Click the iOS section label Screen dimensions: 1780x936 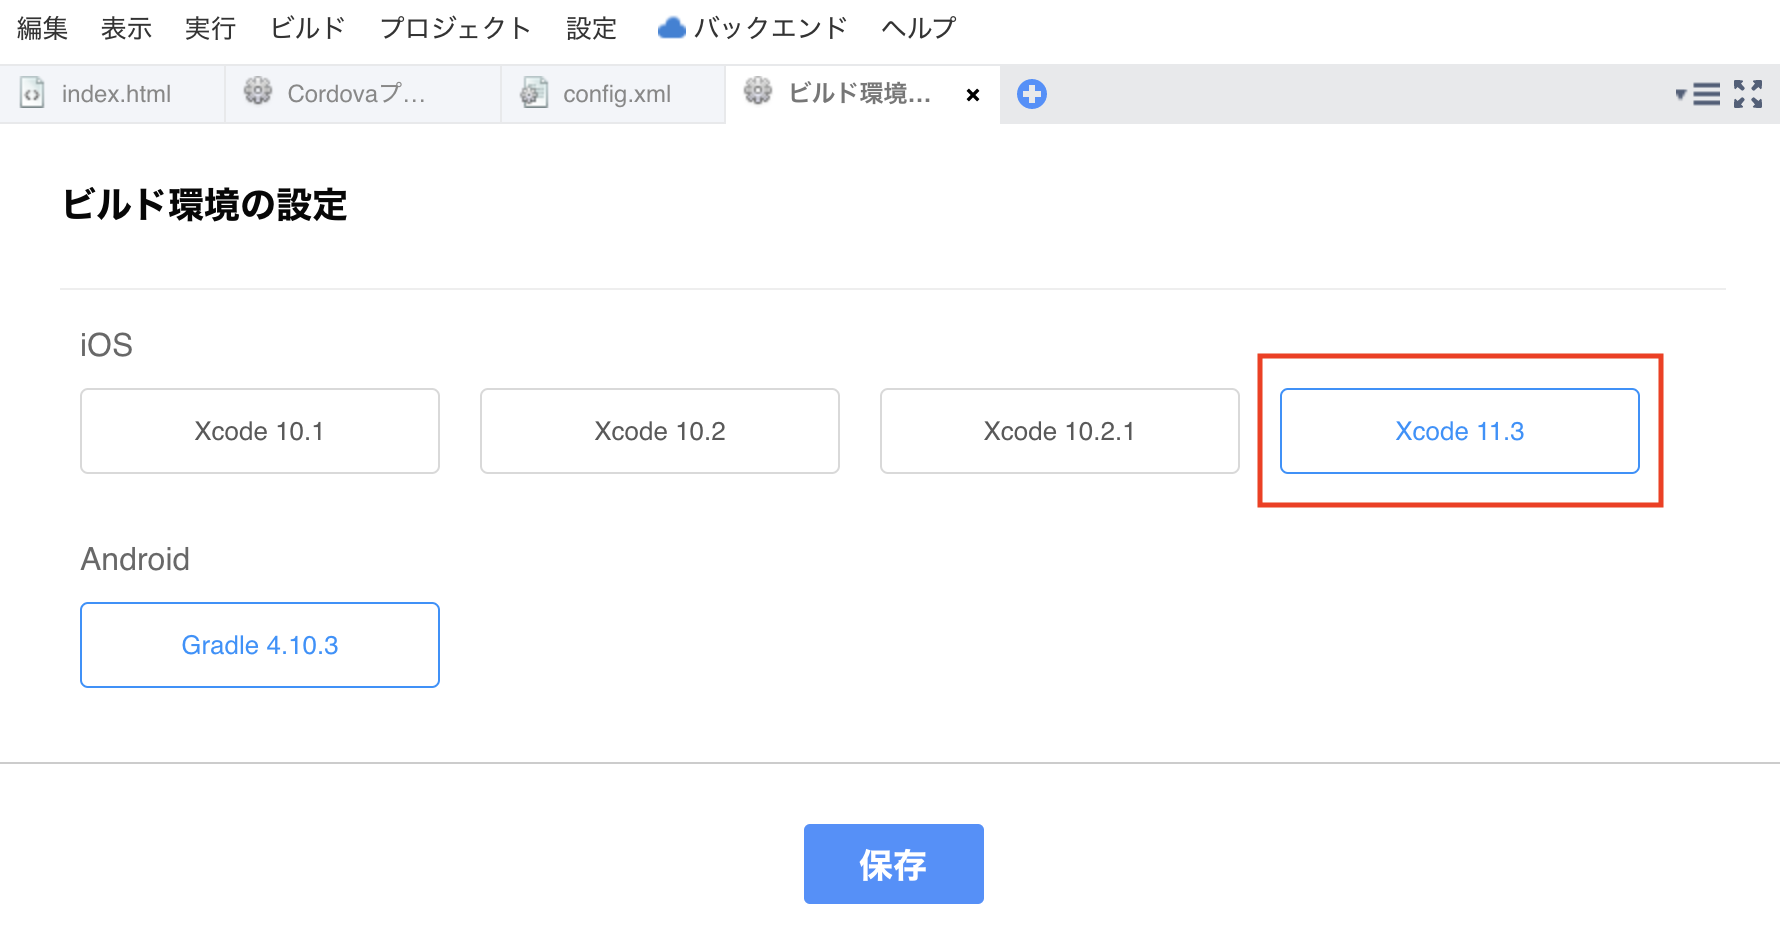click(x=106, y=345)
